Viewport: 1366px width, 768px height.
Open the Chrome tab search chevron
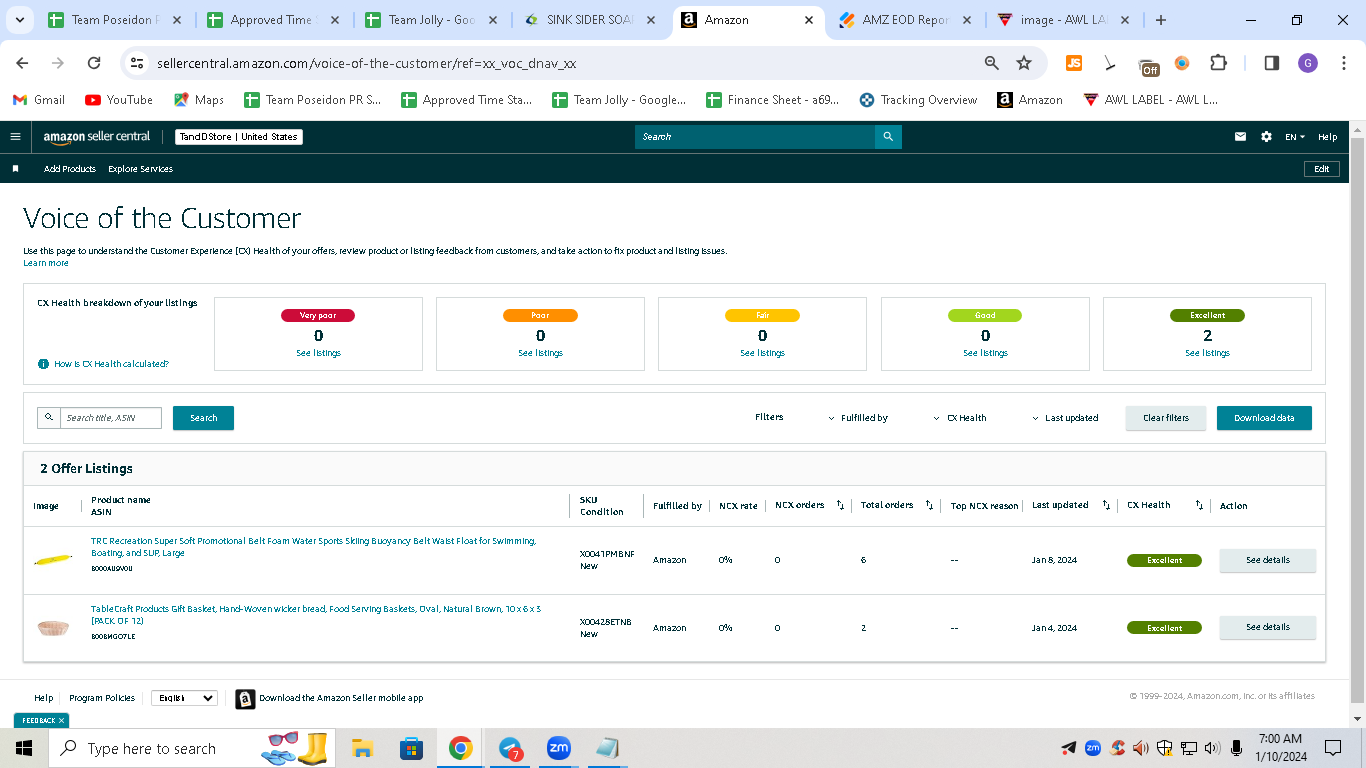(x=22, y=20)
